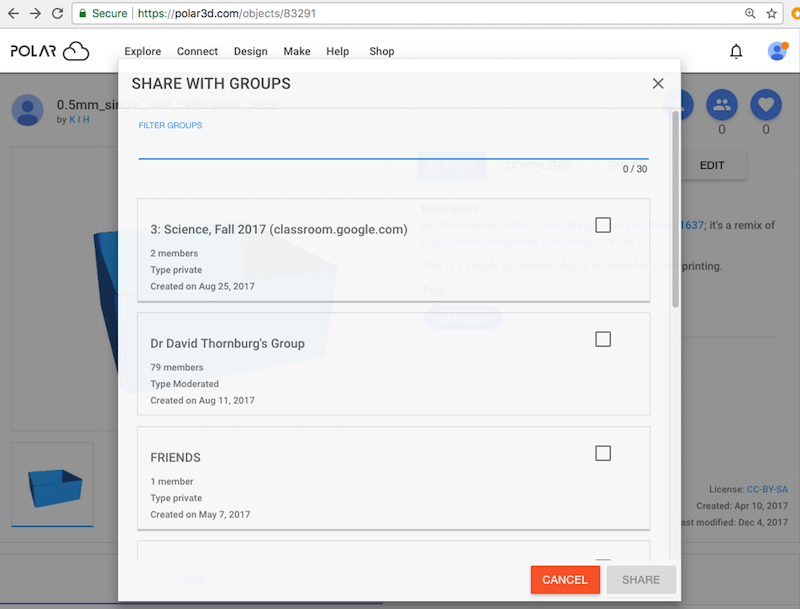Check the FRIENDS group checkbox

603,453
